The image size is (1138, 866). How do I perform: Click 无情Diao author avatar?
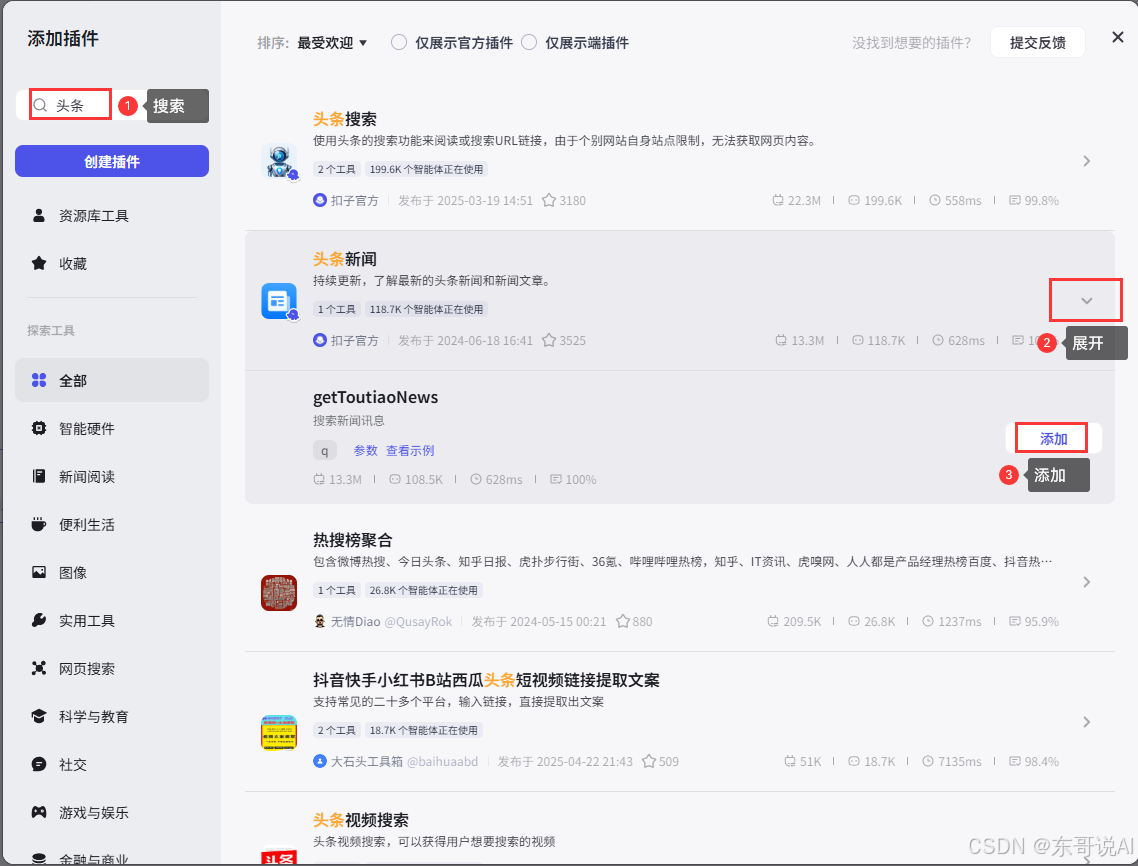320,621
